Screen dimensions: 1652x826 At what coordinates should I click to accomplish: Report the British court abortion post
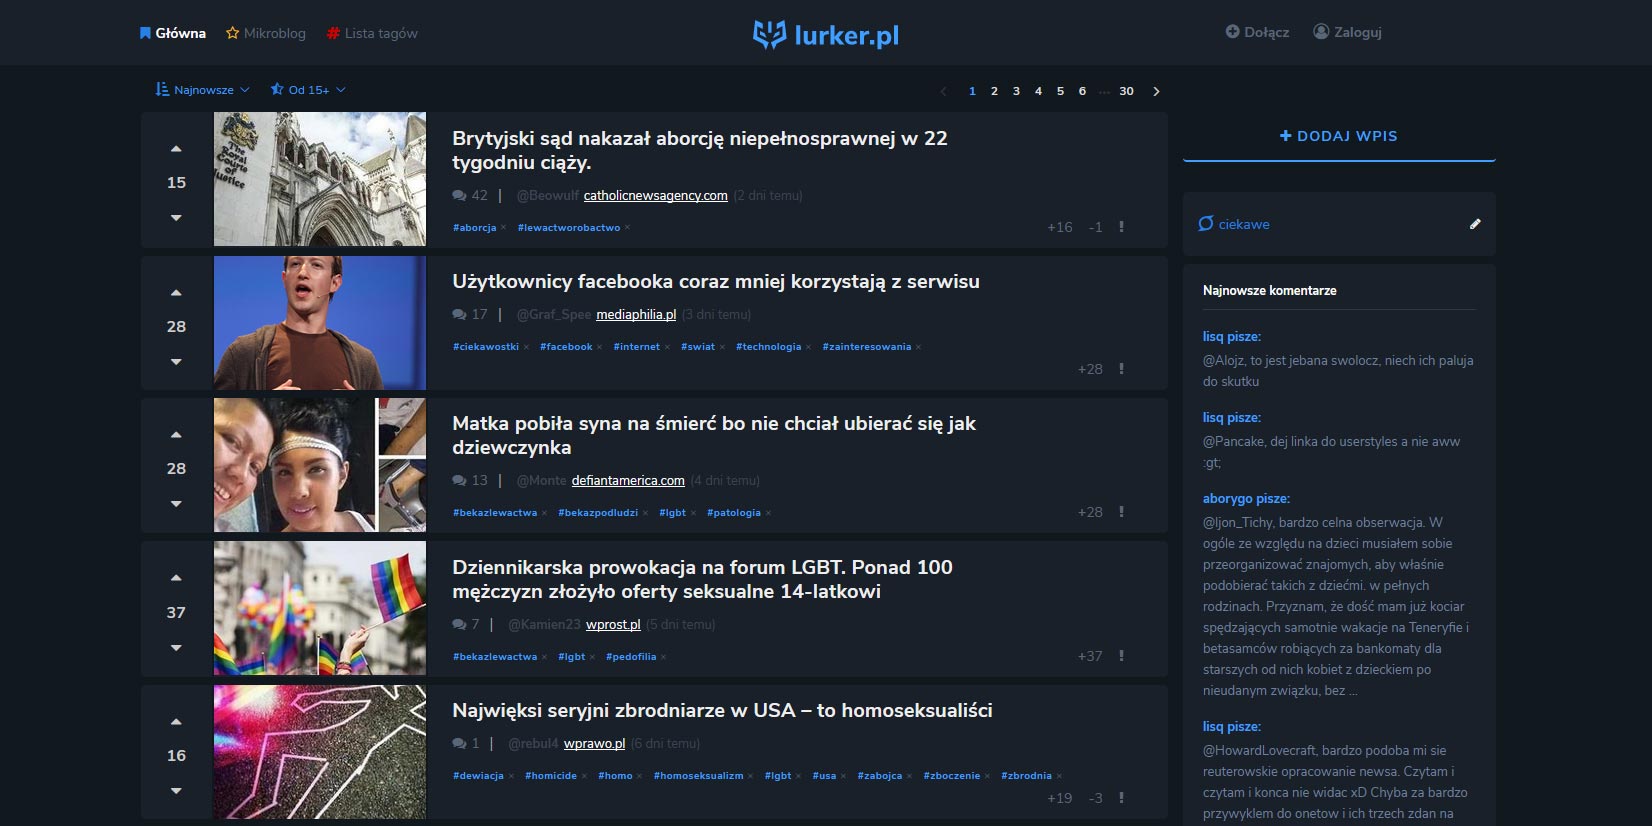tap(1121, 227)
